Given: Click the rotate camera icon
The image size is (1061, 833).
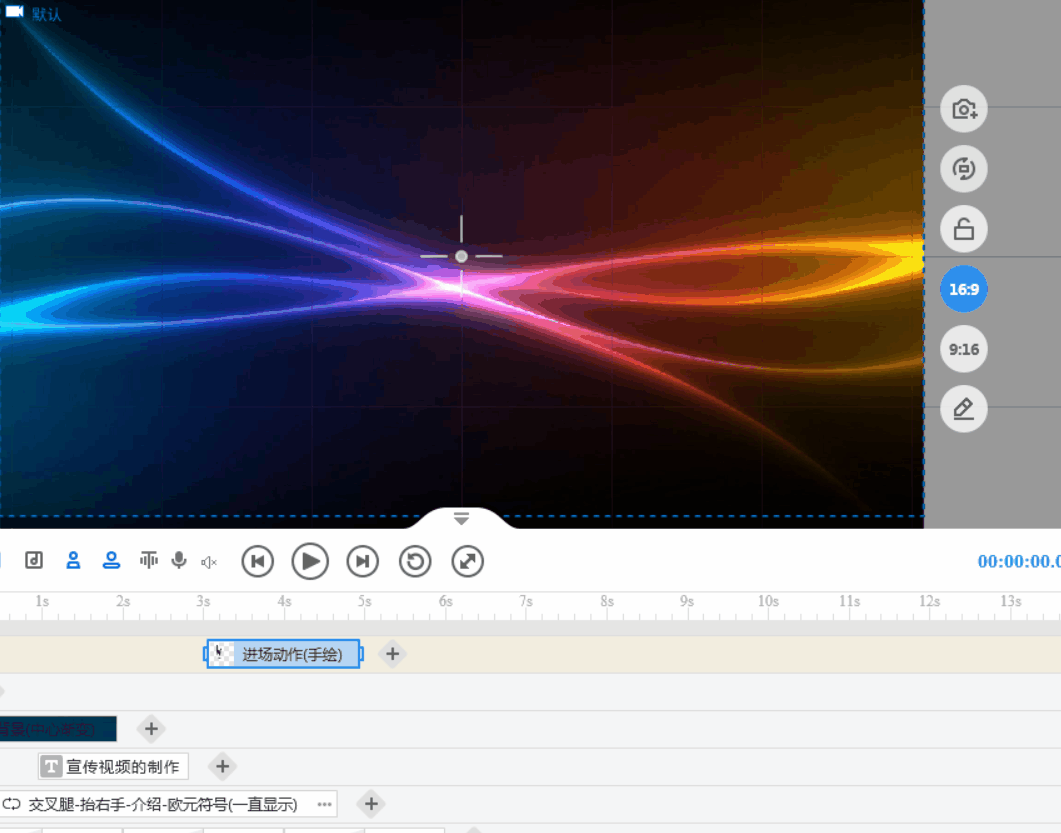Looking at the screenshot, I should [x=964, y=168].
